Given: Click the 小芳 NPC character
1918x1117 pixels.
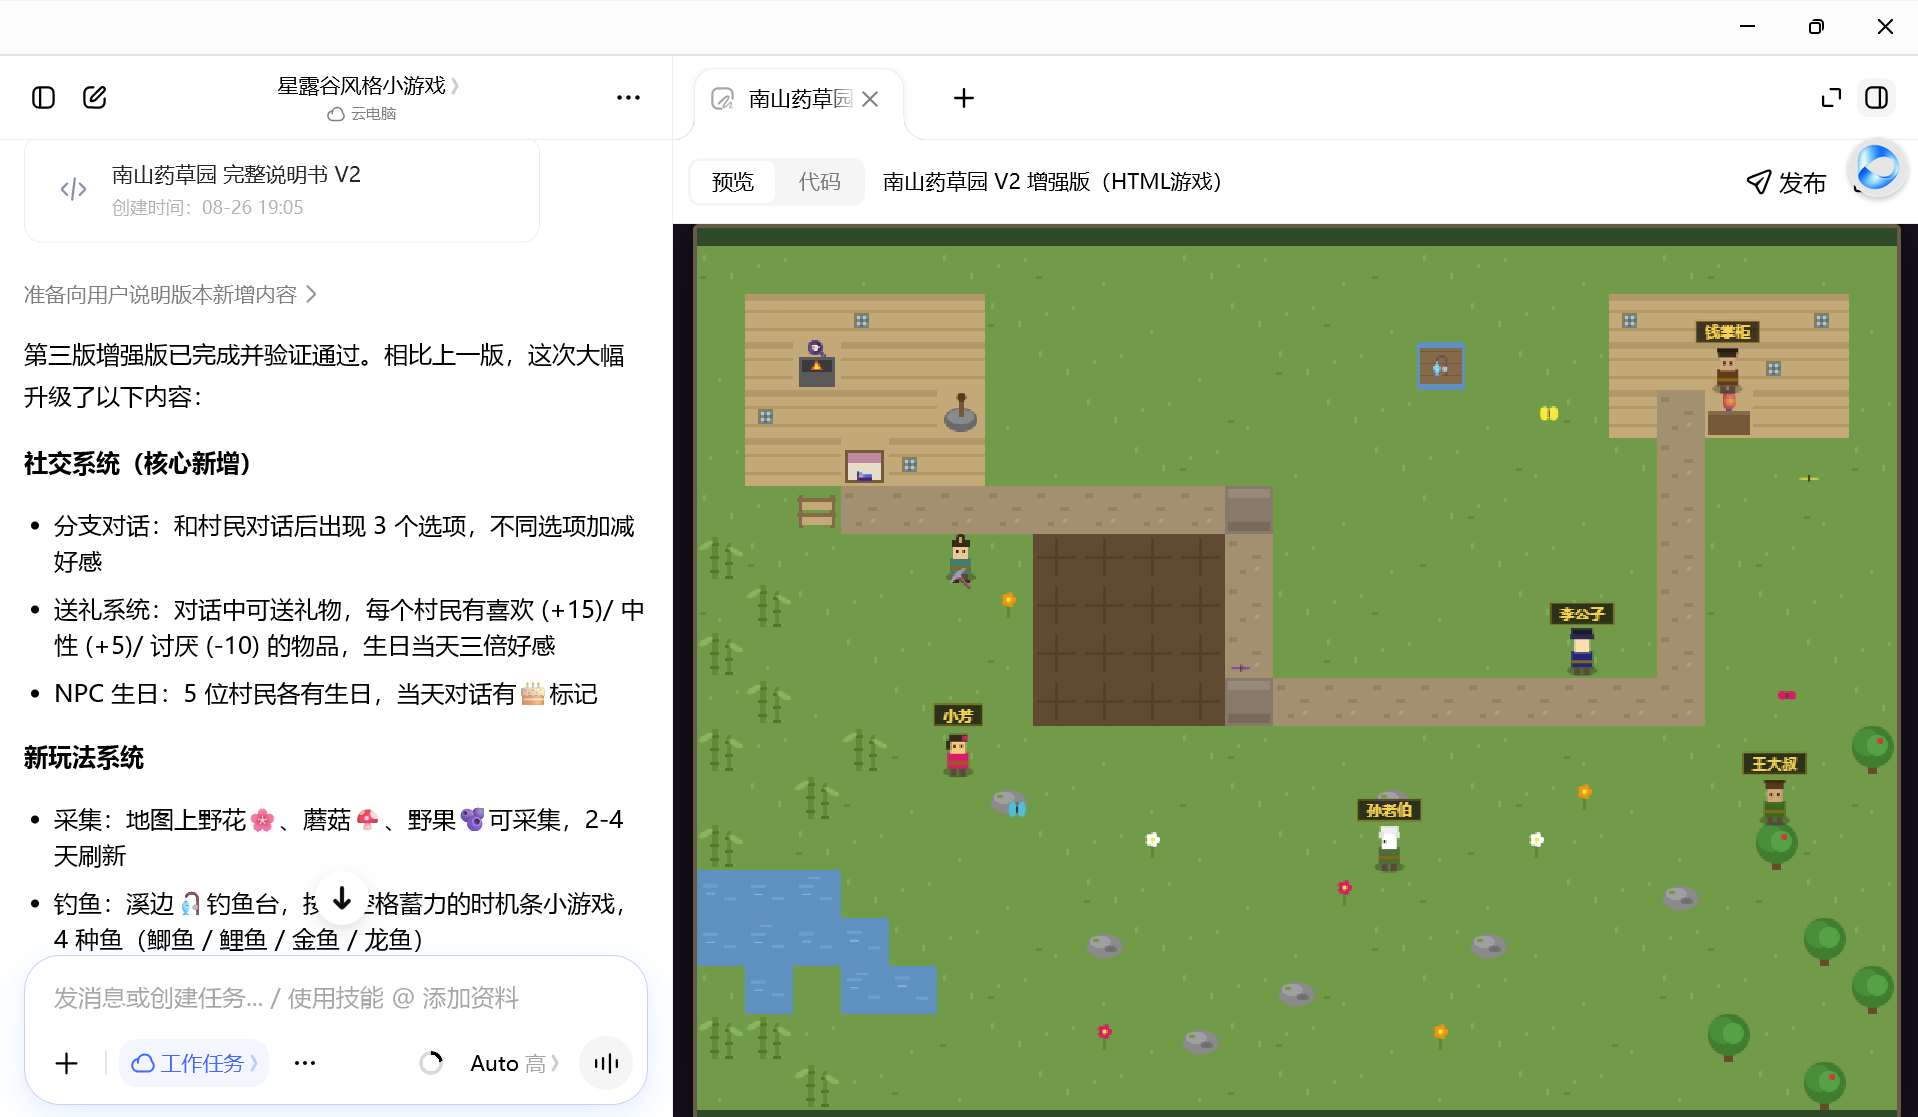Looking at the screenshot, I should pos(958,755).
